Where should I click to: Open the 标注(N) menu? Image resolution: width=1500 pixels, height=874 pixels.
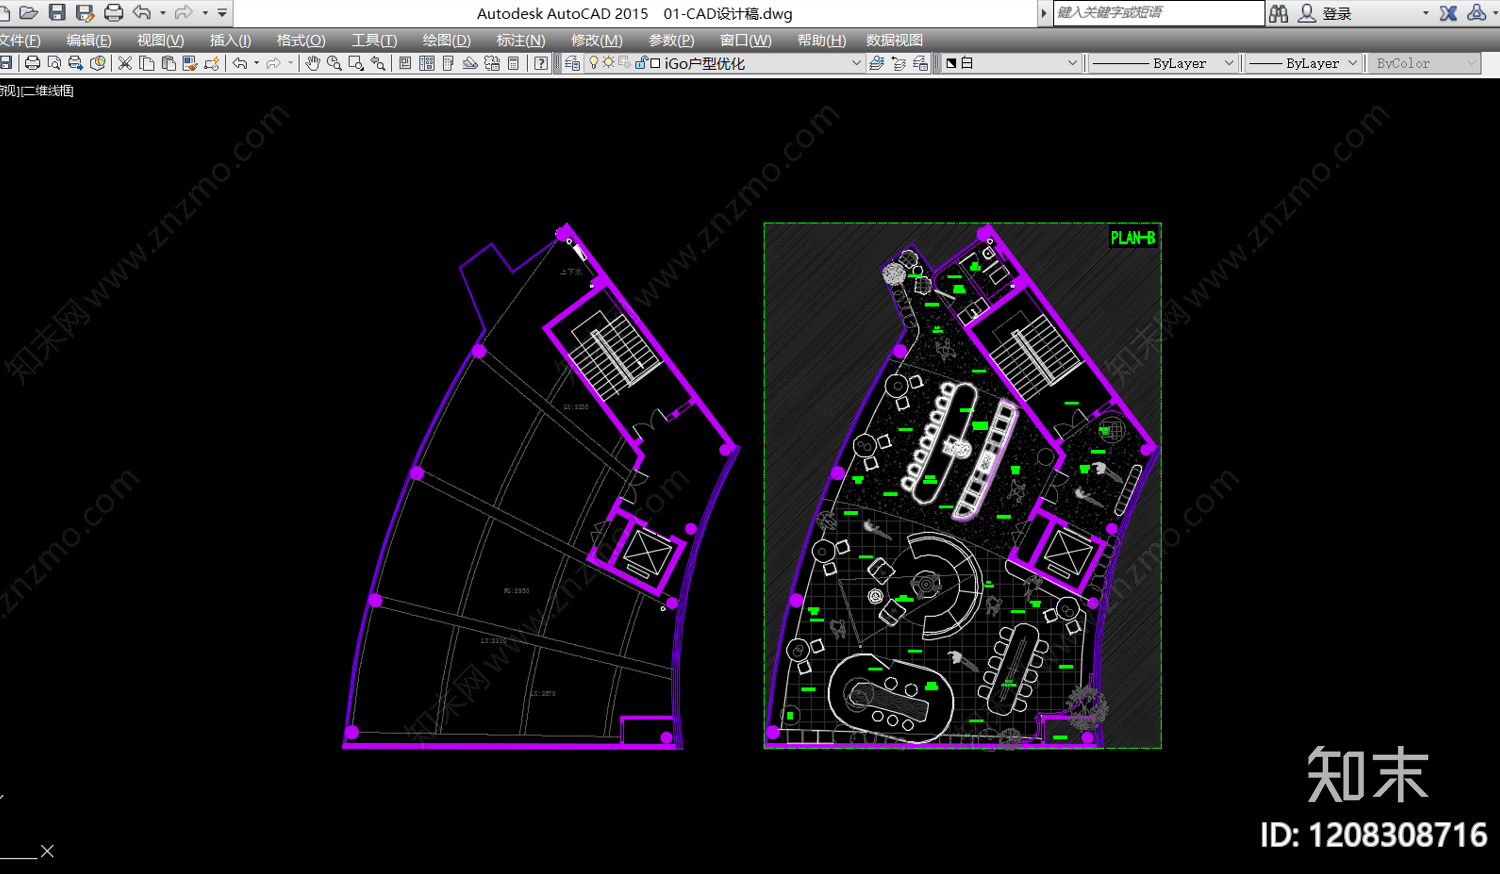pos(521,40)
